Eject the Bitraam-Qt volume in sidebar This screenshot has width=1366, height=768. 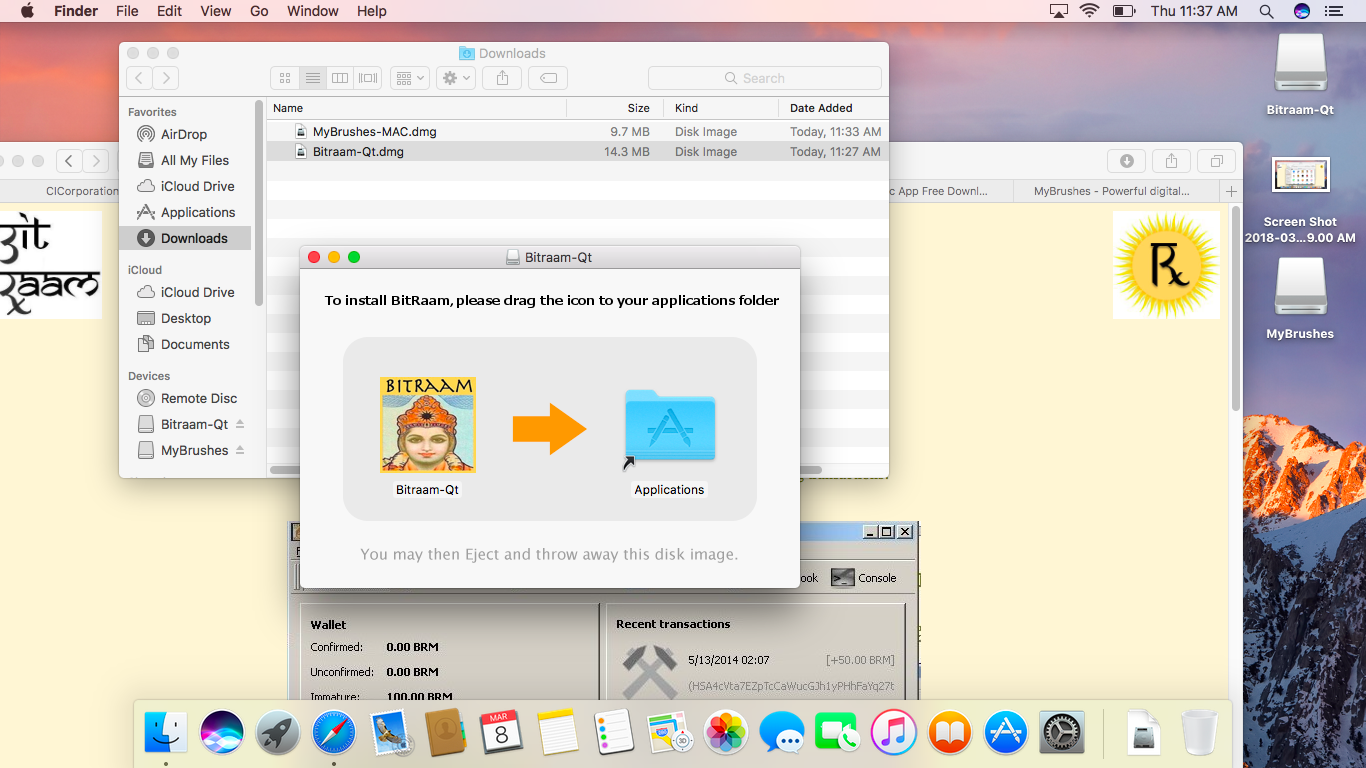tap(240, 424)
